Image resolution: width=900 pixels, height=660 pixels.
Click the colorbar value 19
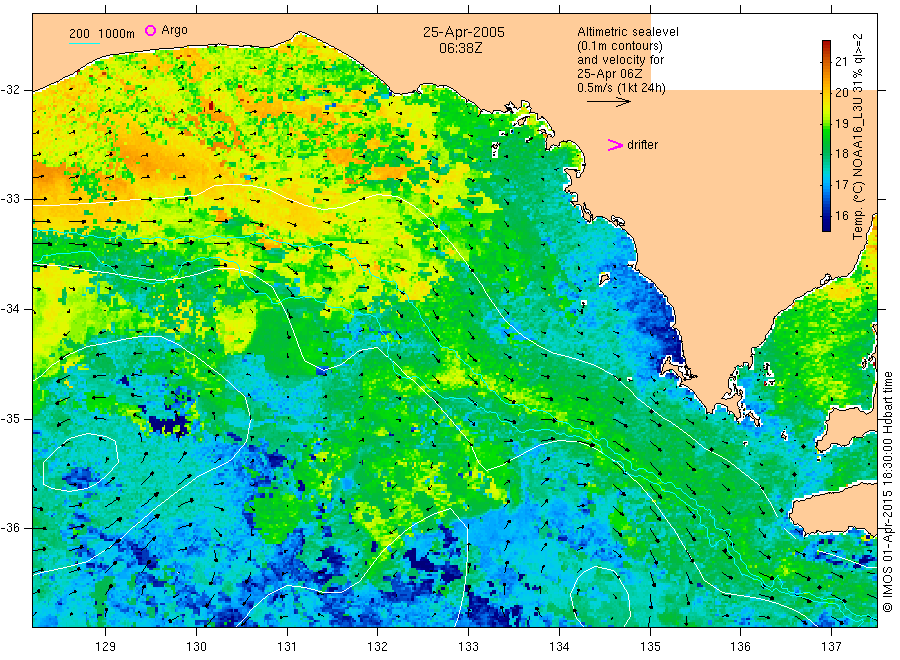[841, 123]
